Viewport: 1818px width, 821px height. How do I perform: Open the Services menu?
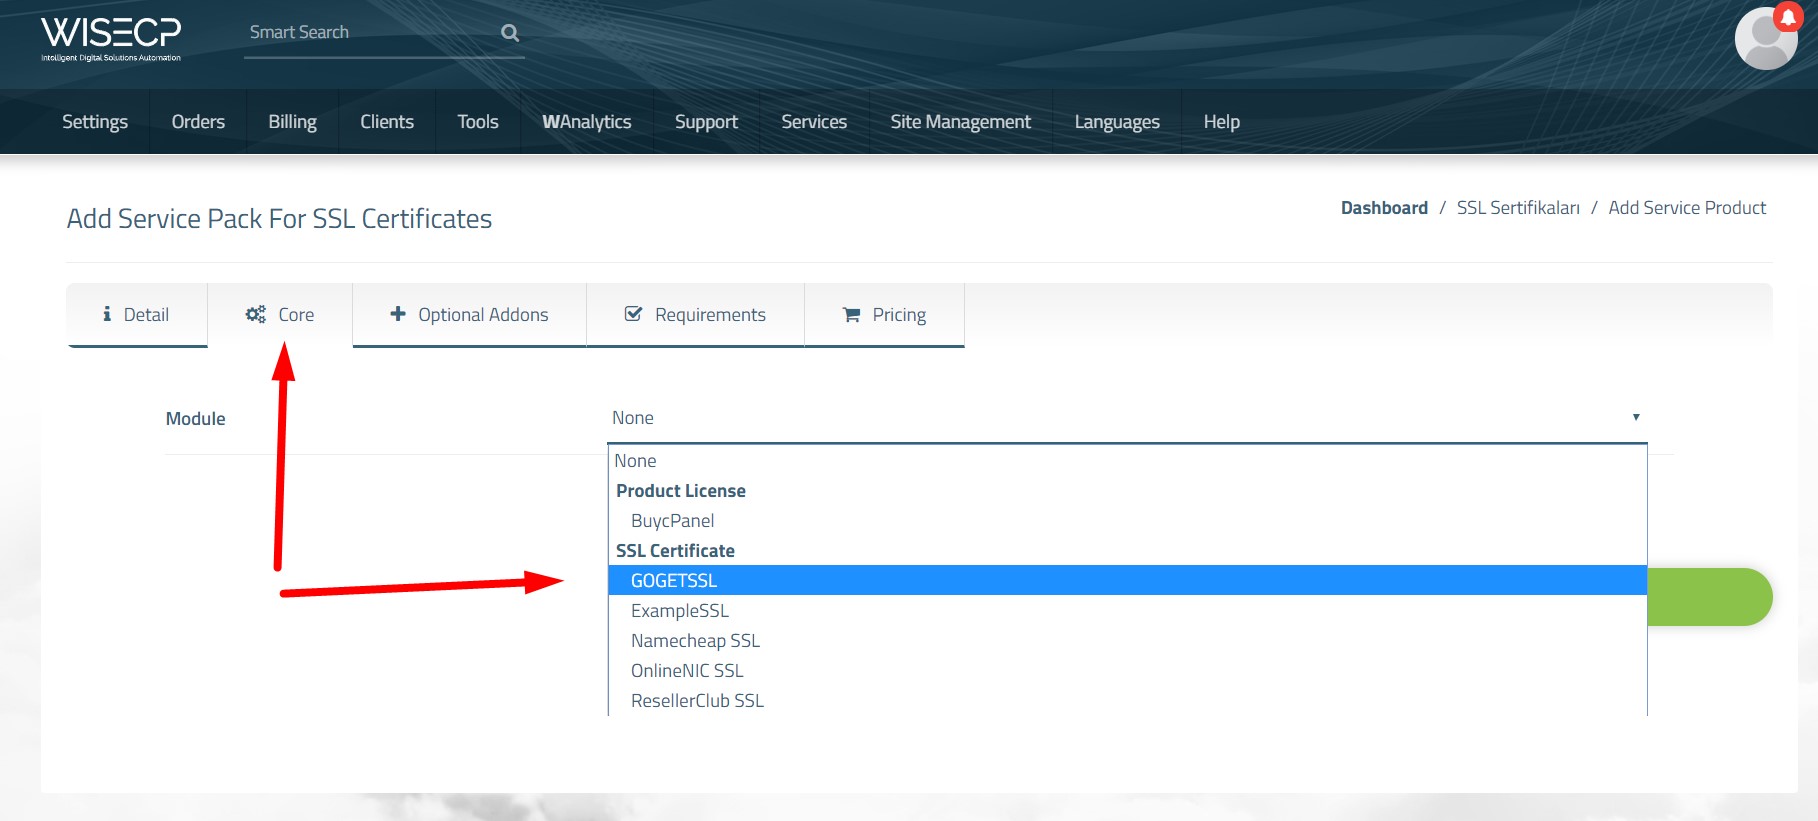[x=814, y=122]
